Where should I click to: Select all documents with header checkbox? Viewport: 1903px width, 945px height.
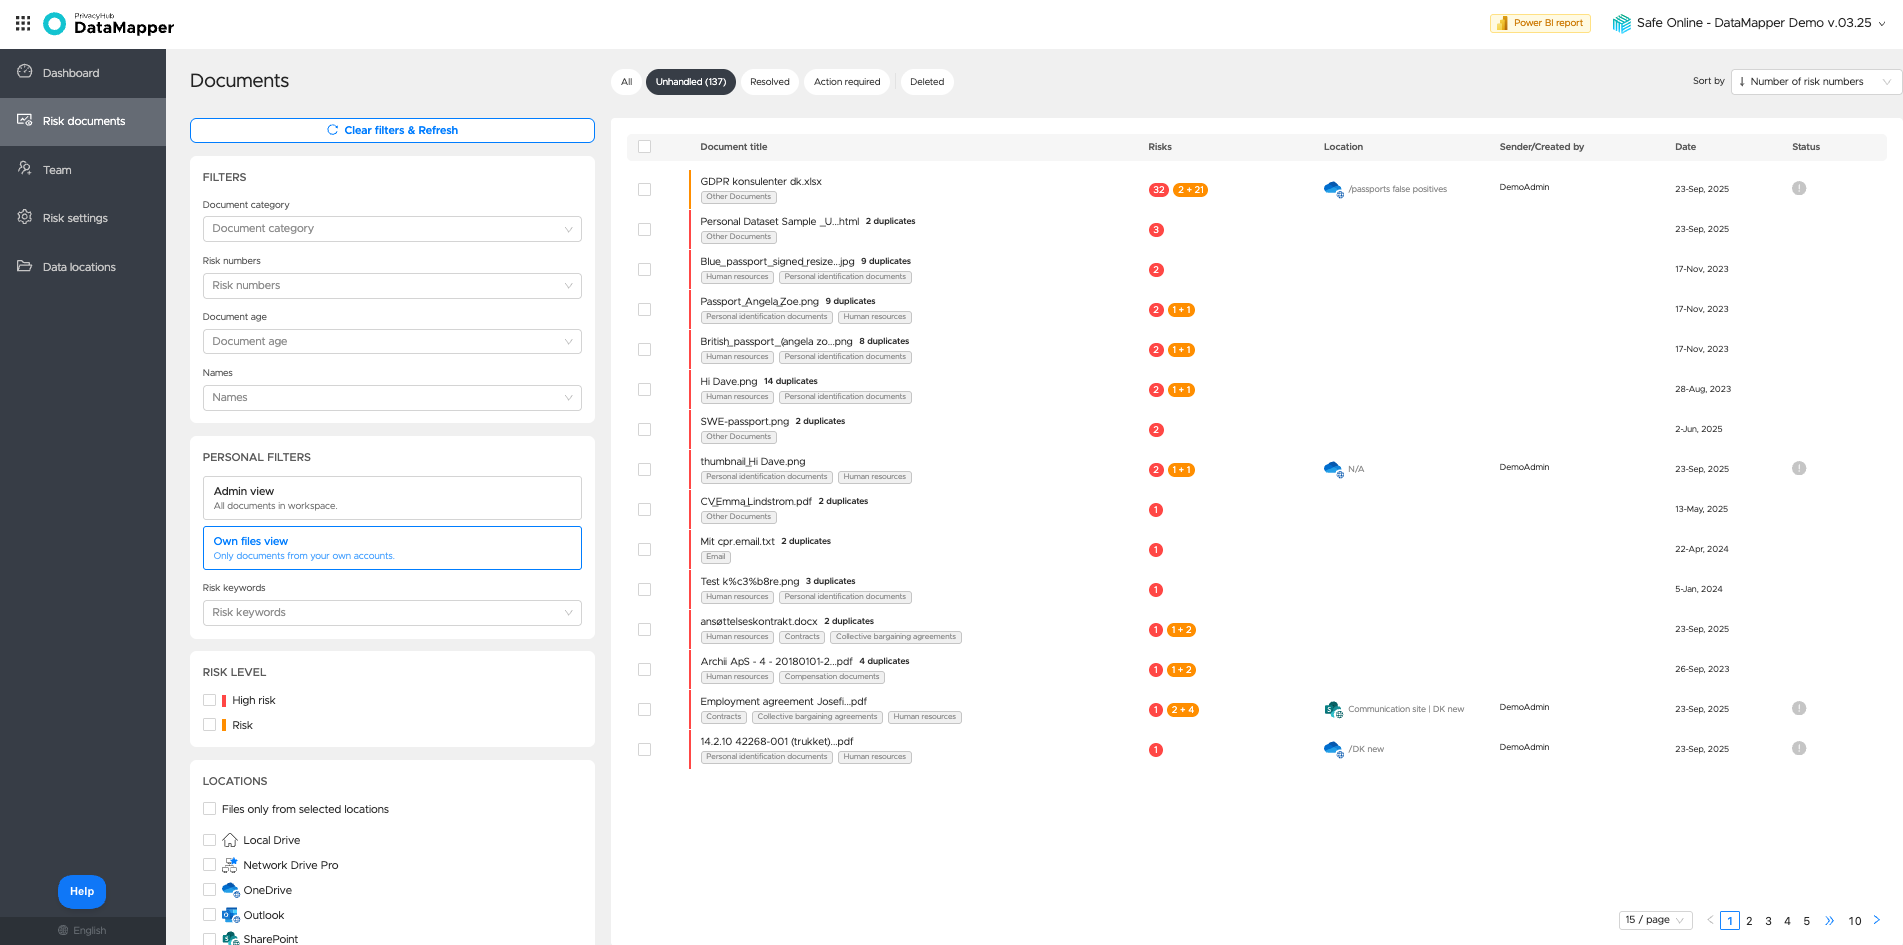(644, 147)
